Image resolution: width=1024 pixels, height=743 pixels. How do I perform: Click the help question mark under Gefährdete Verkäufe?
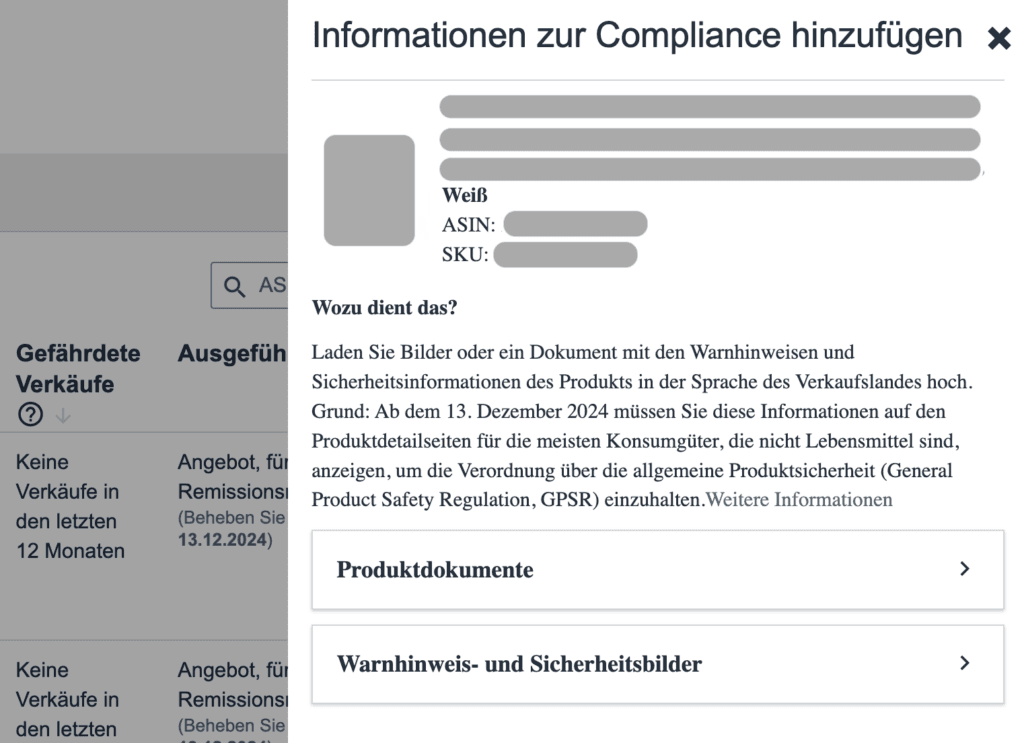[x=29, y=416]
